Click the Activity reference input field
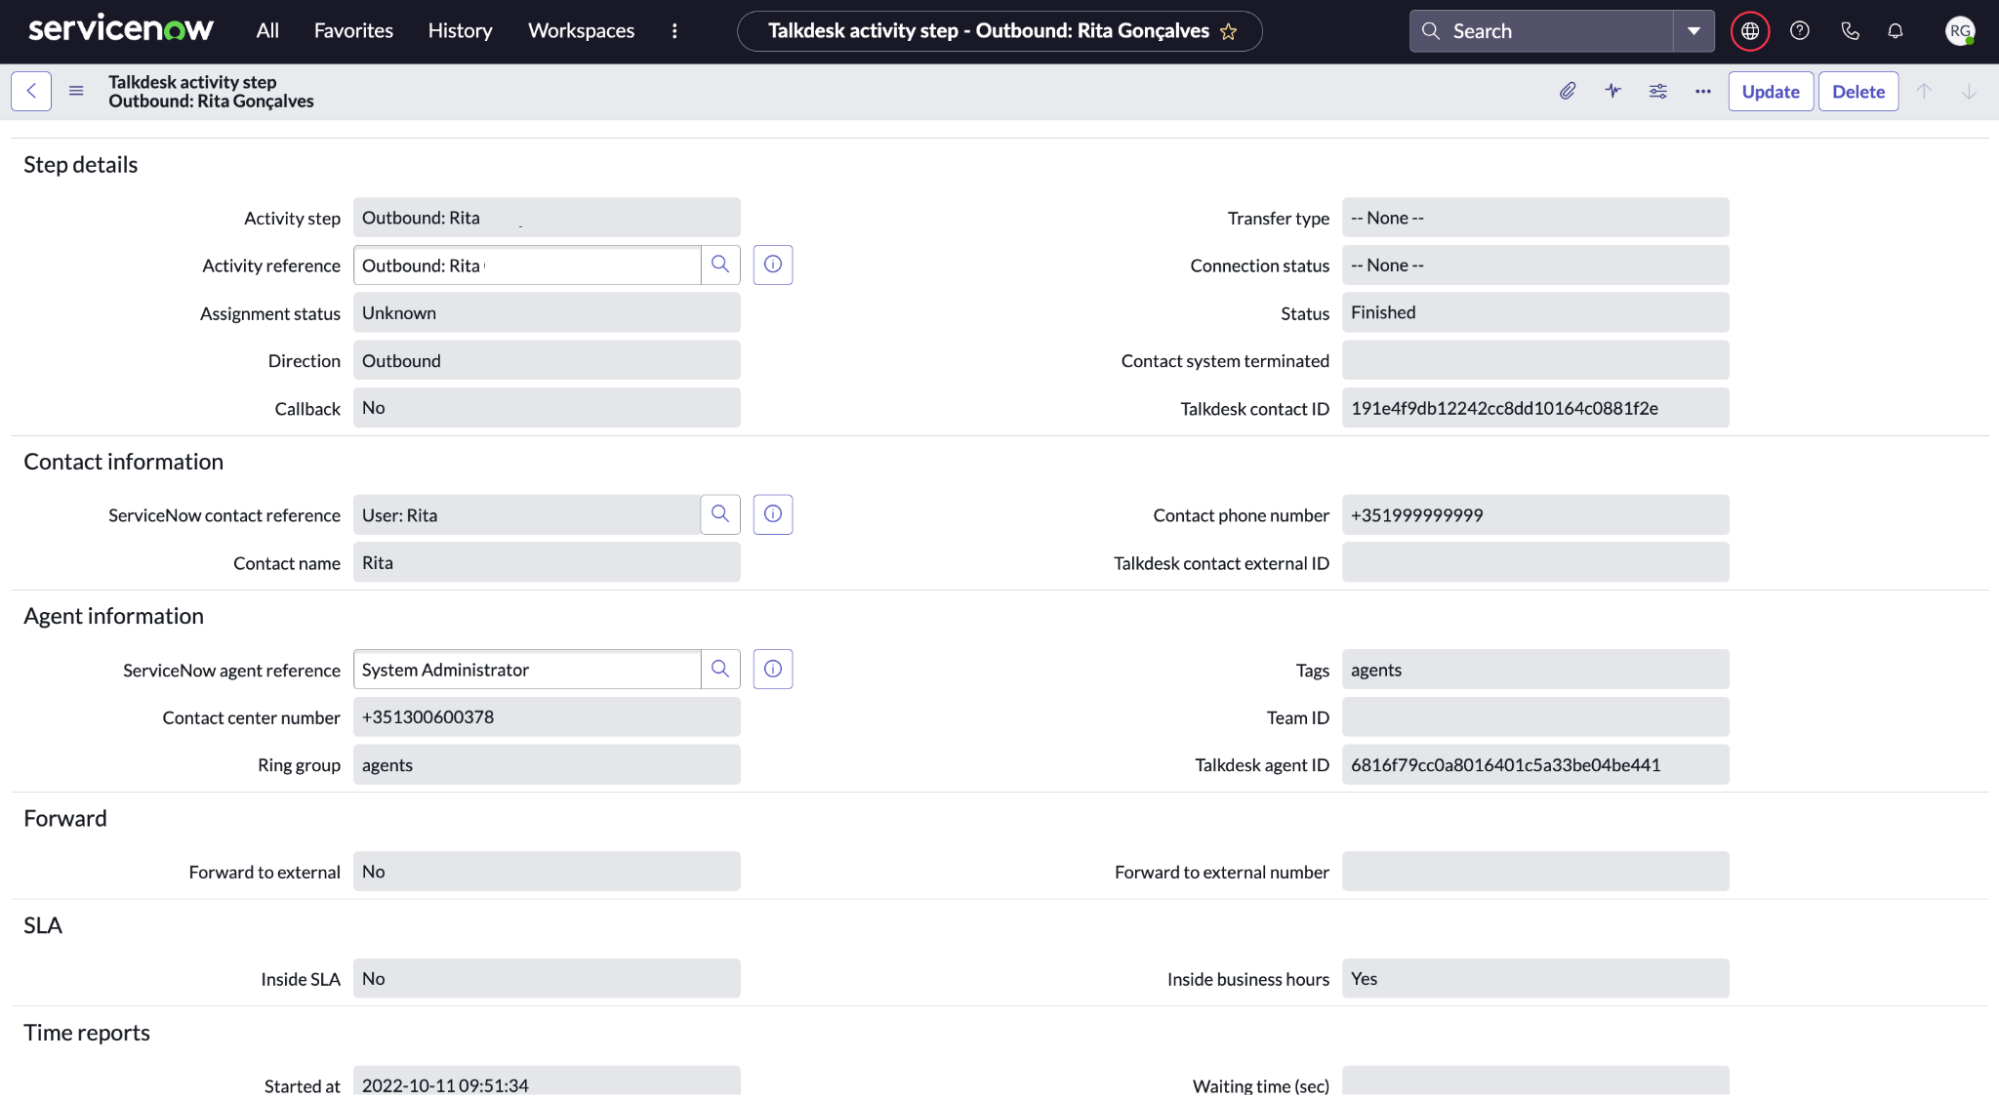Viewport: 1999px width, 1096px height. tap(527, 265)
